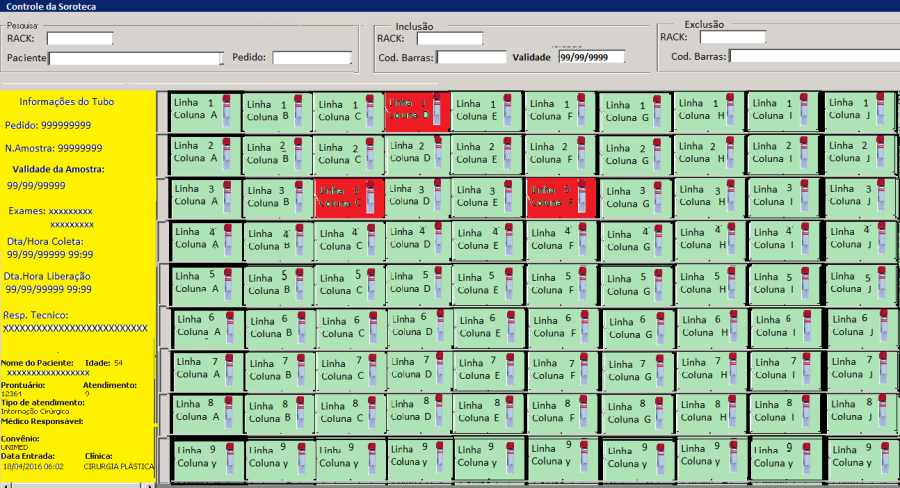This screenshot has height=488, width=900.
Task: Focus the Pedido search field
Action: click(x=312, y=57)
